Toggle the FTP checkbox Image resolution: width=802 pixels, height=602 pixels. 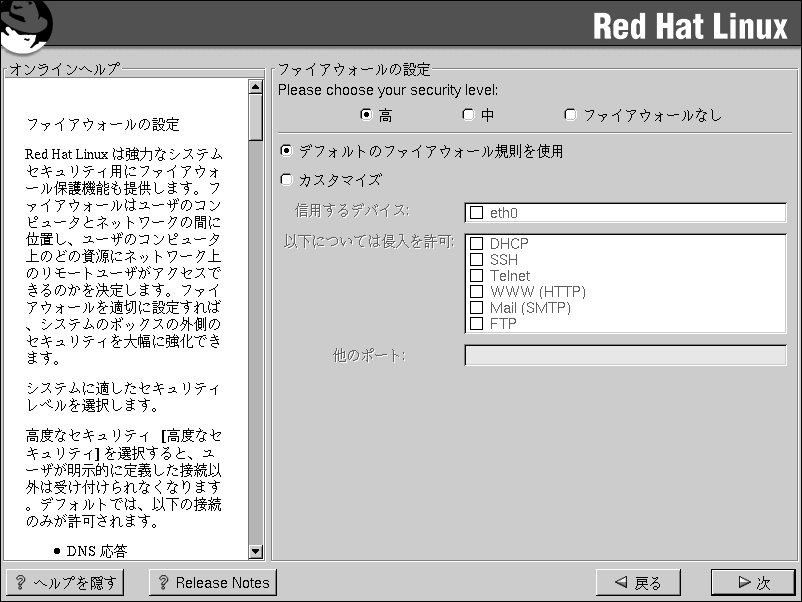[477, 323]
